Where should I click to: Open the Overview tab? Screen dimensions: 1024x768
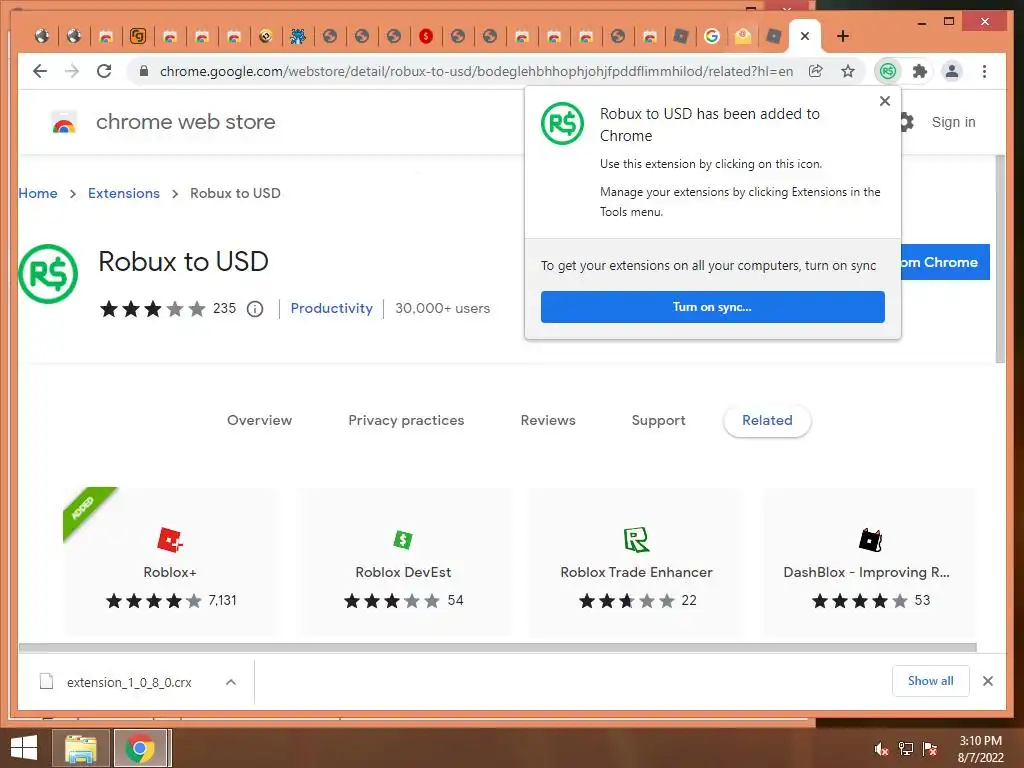(x=259, y=421)
